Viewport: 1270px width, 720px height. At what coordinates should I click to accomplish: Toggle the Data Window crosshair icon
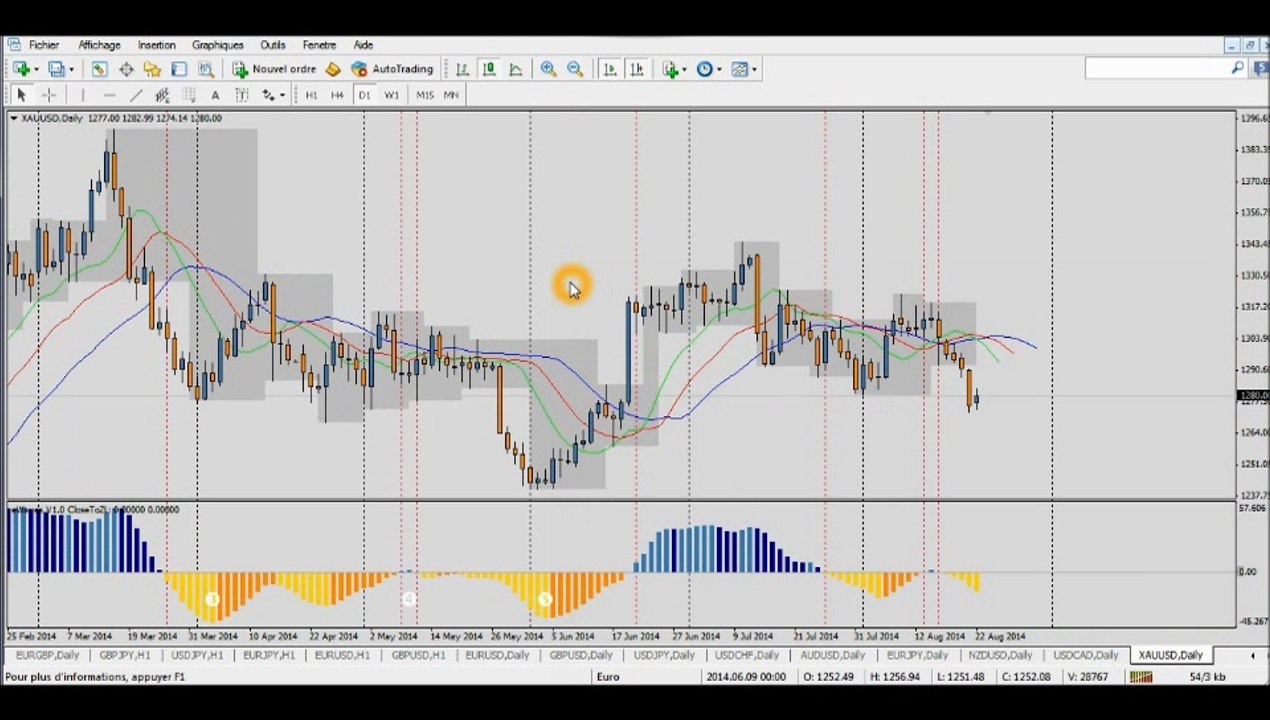coord(126,69)
